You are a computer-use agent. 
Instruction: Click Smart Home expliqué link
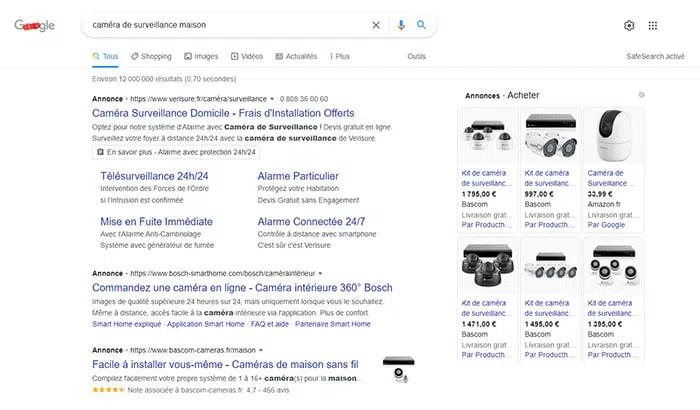(126, 324)
